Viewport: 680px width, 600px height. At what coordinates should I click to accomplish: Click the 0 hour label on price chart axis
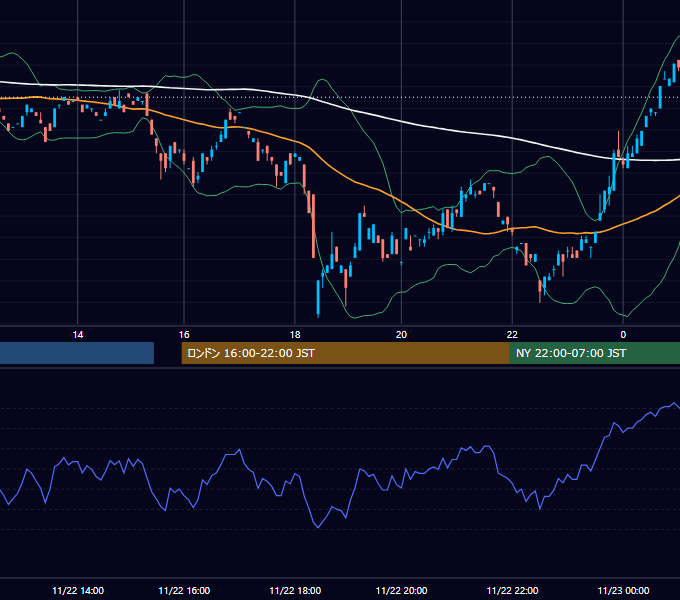click(623, 335)
